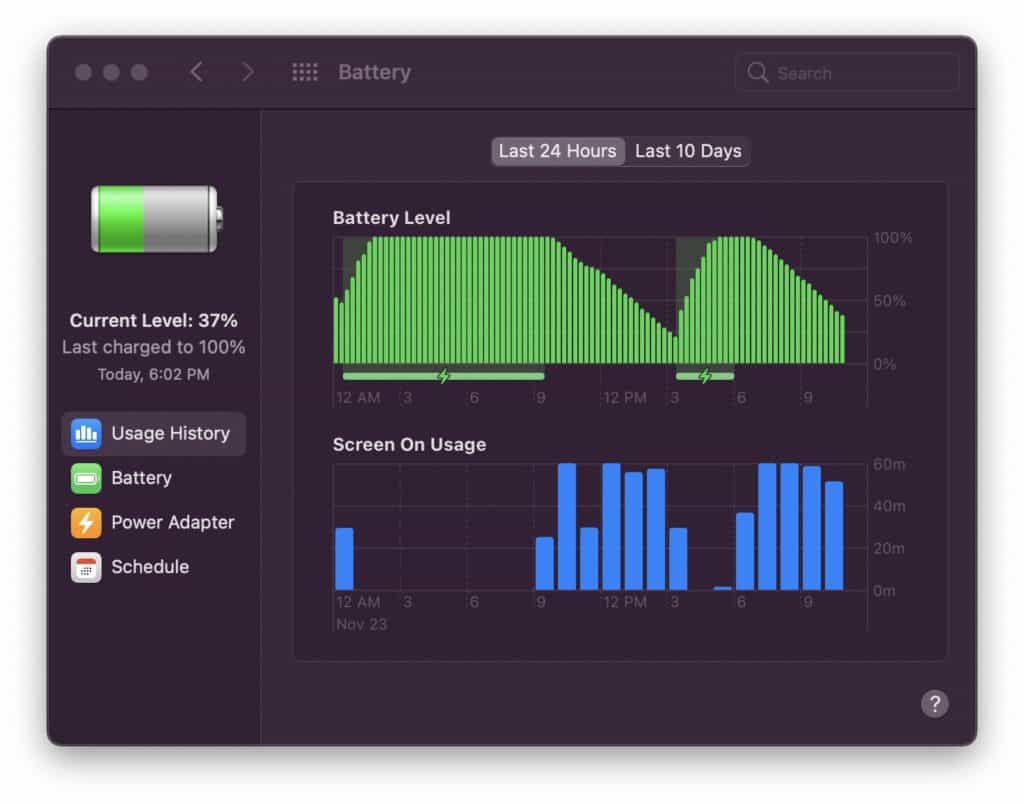Open the Schedule calendar icon

(87, 567)
